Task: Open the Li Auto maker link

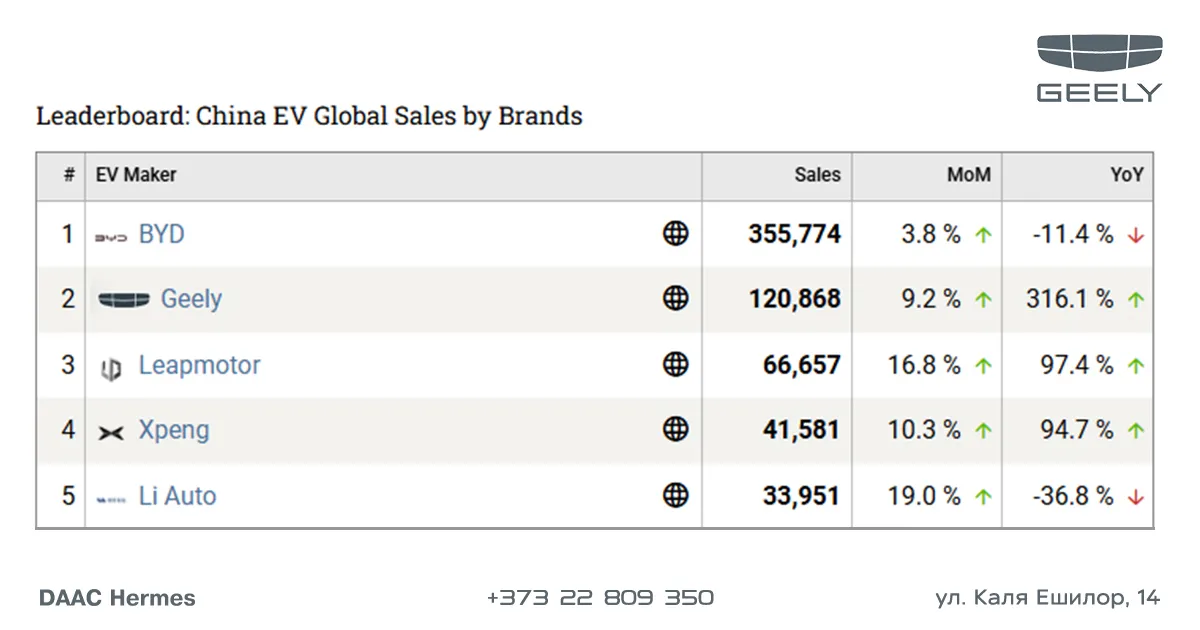Action: pyautogui.click(x=177, y=495)
